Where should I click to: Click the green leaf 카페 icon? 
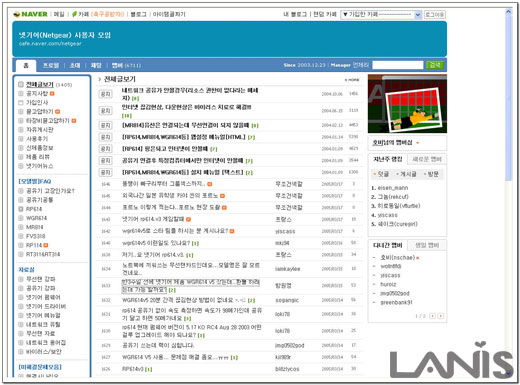74,14
